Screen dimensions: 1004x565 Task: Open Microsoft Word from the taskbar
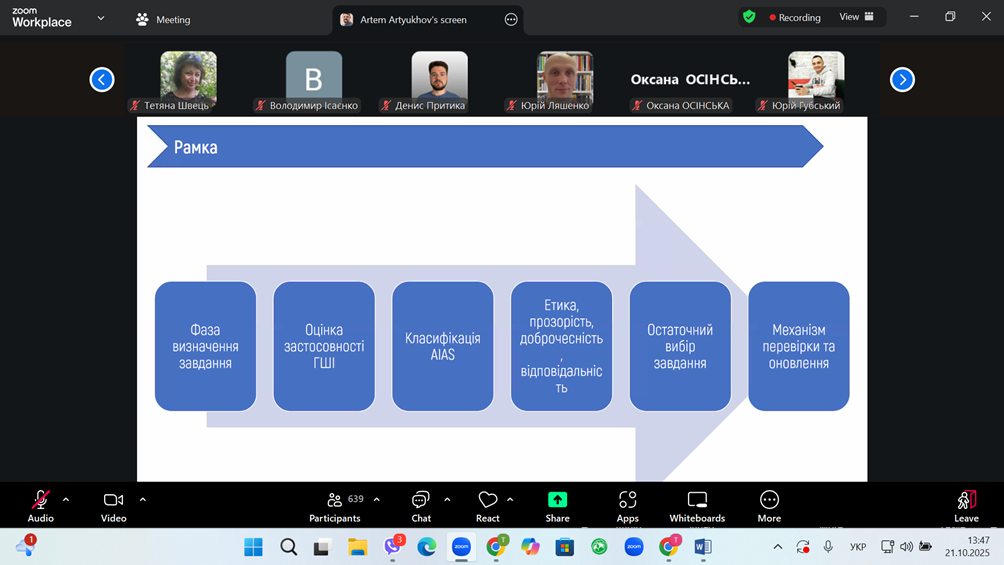point(703,547)
